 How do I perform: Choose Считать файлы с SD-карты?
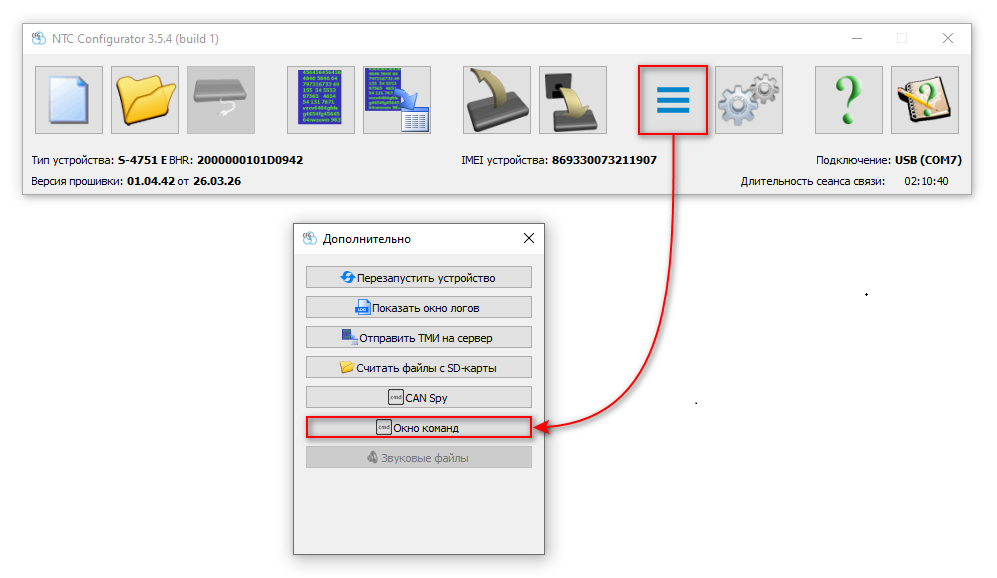coord(418,367)
